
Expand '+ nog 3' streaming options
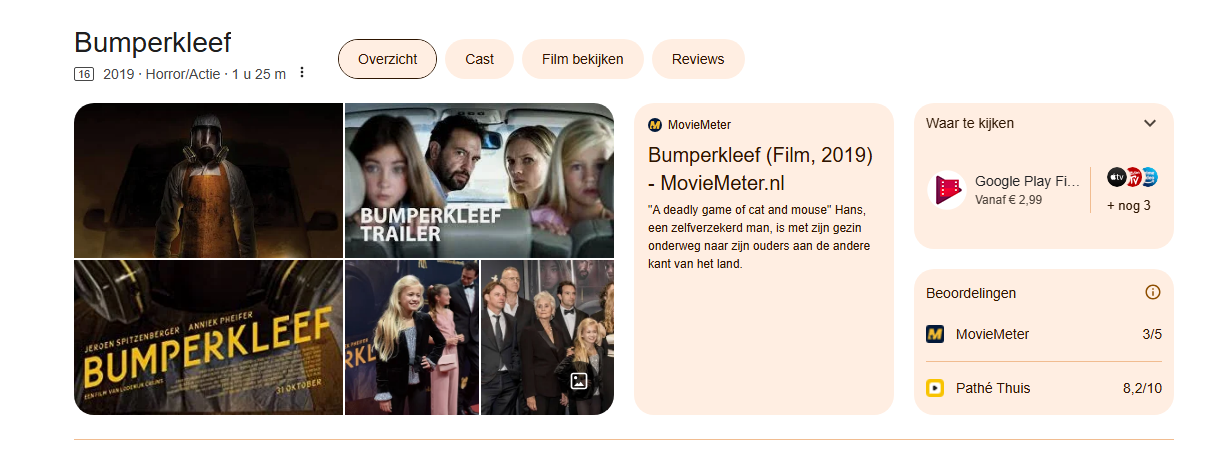click(x=1128, y=206)
